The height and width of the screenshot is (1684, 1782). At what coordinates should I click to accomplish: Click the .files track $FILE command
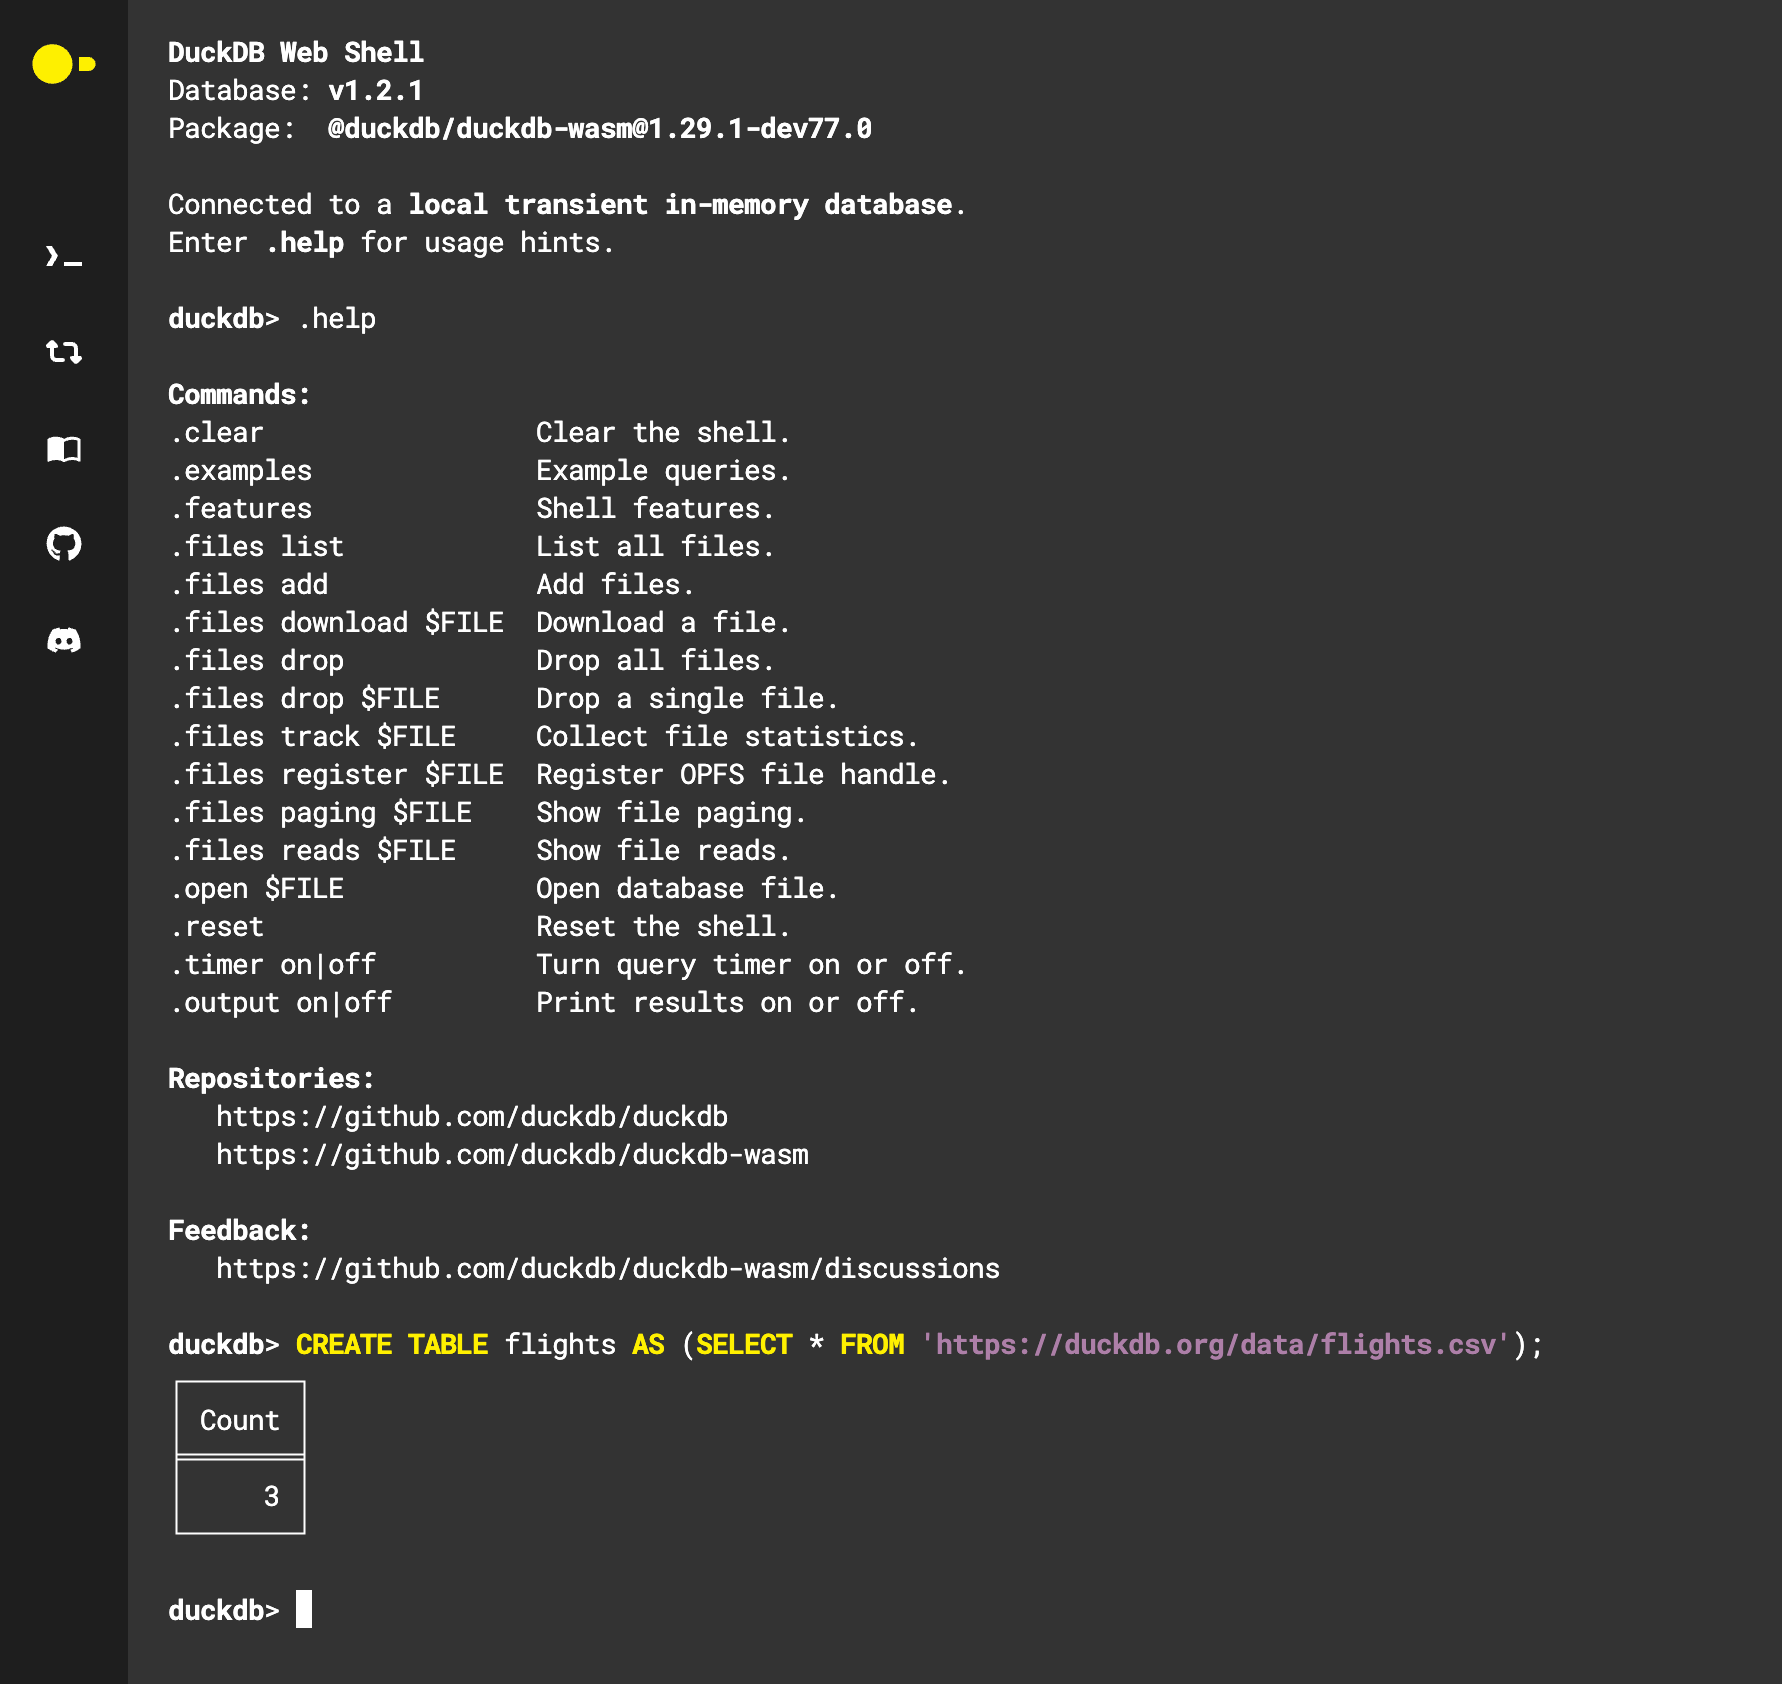[312, 736]
